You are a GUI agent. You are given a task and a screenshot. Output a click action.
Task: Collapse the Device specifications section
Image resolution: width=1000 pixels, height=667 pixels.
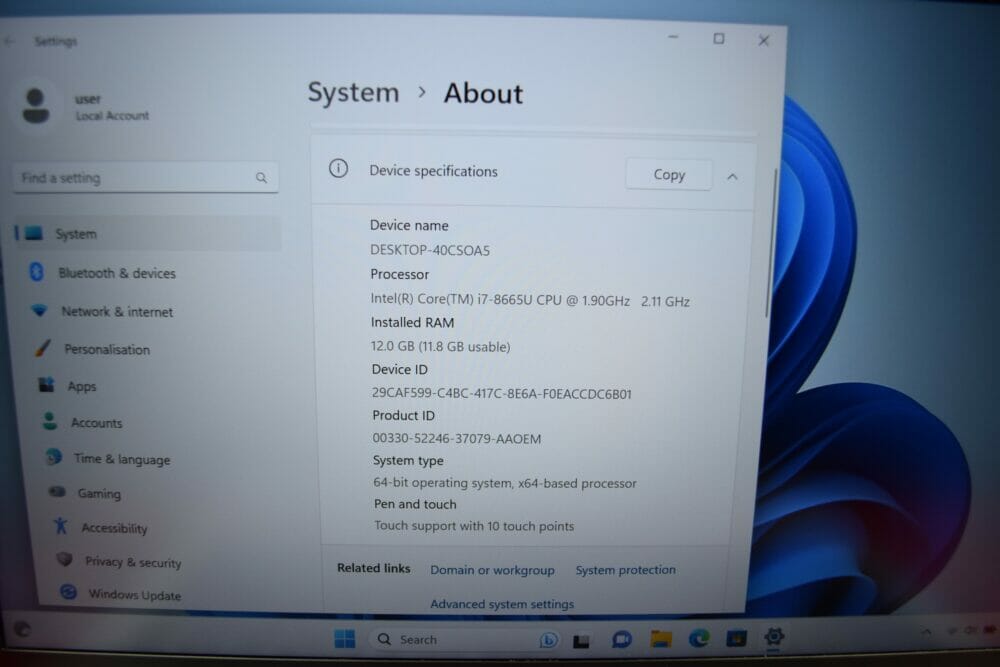732,177
